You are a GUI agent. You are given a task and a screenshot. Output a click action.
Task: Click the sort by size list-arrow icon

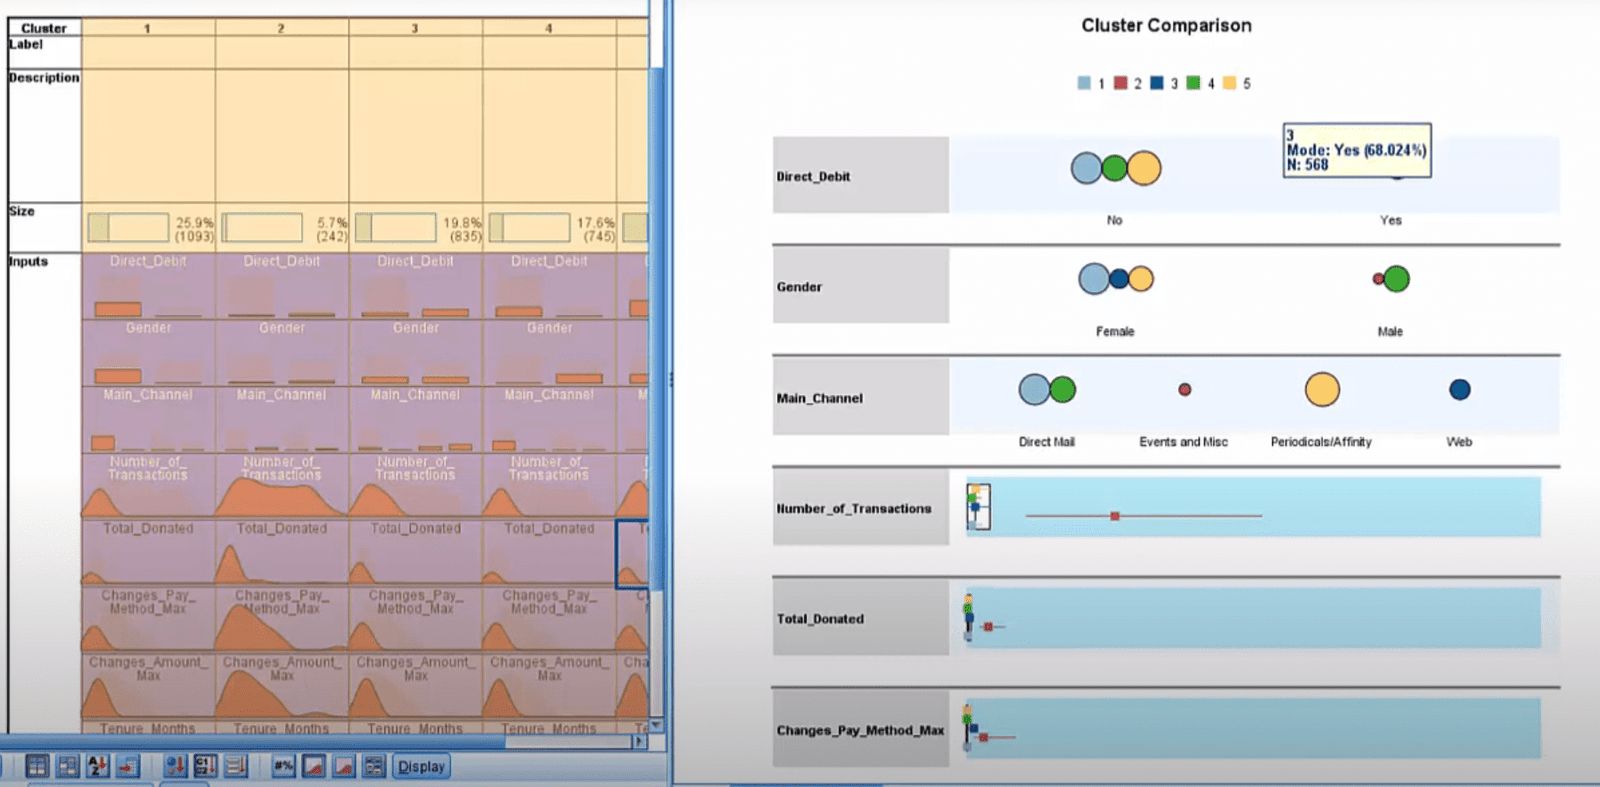coord(236,767)
